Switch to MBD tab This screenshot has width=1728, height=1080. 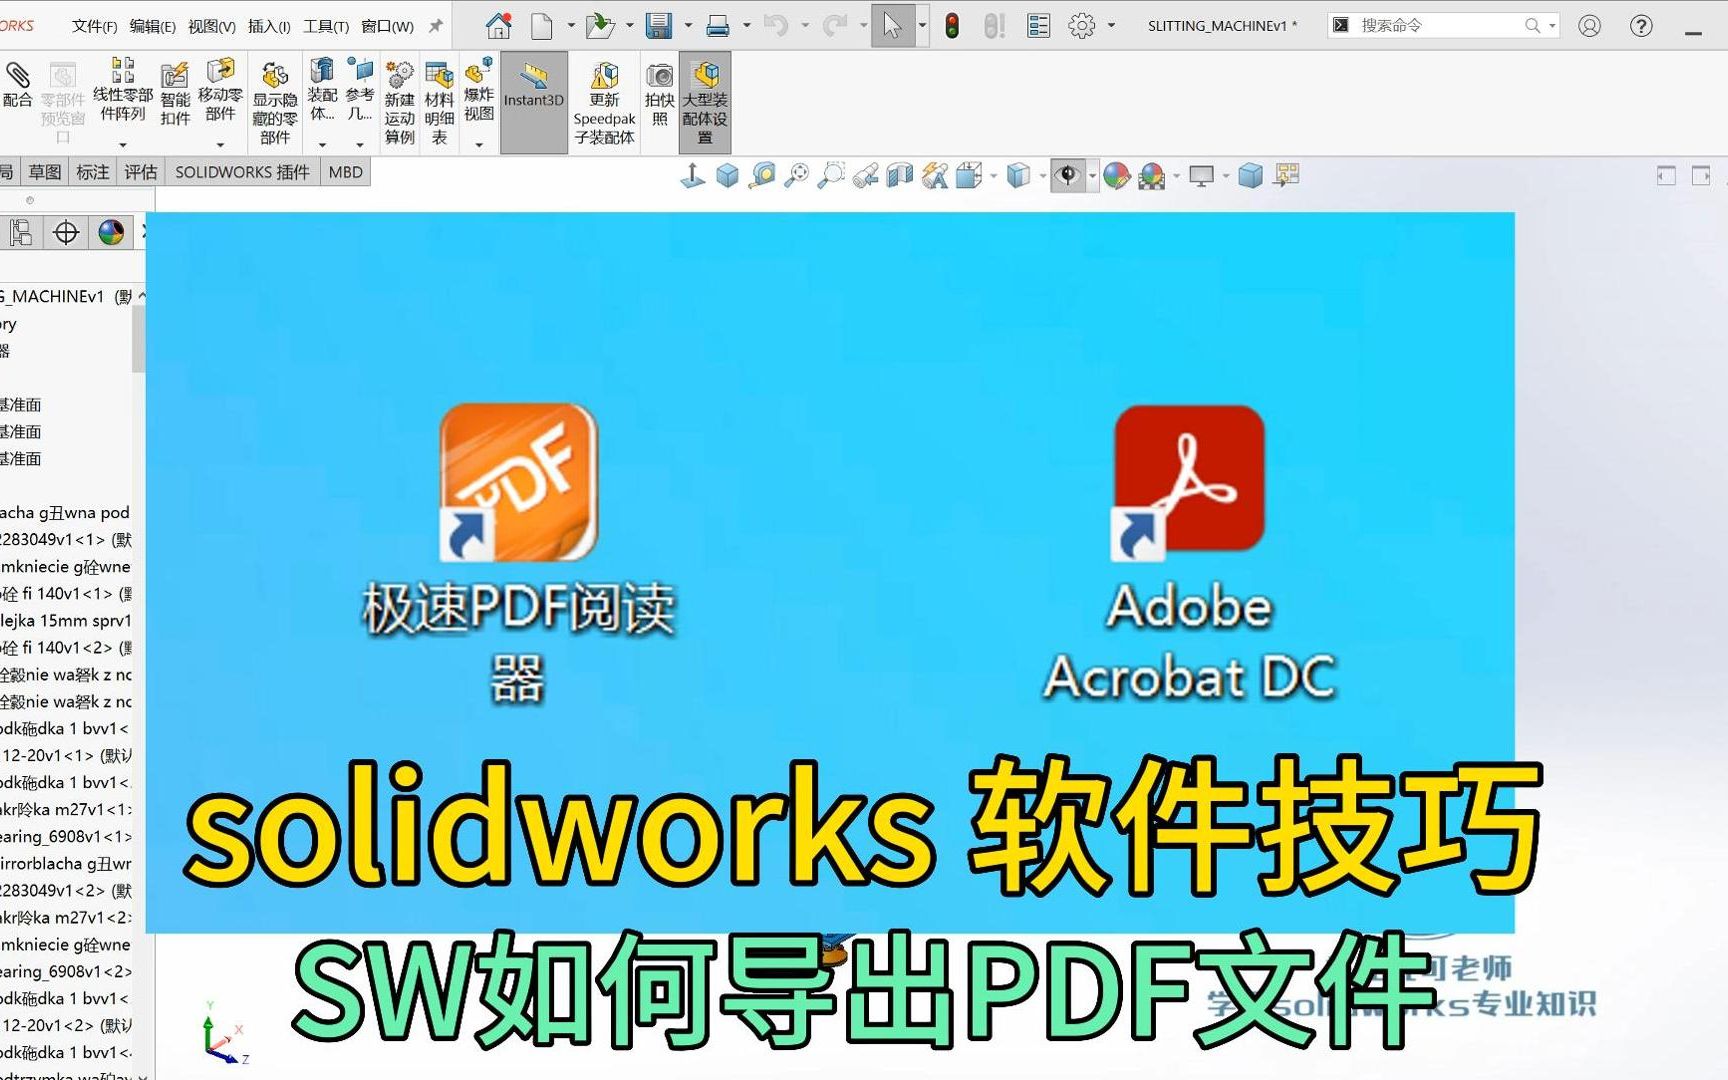[346, 172]
